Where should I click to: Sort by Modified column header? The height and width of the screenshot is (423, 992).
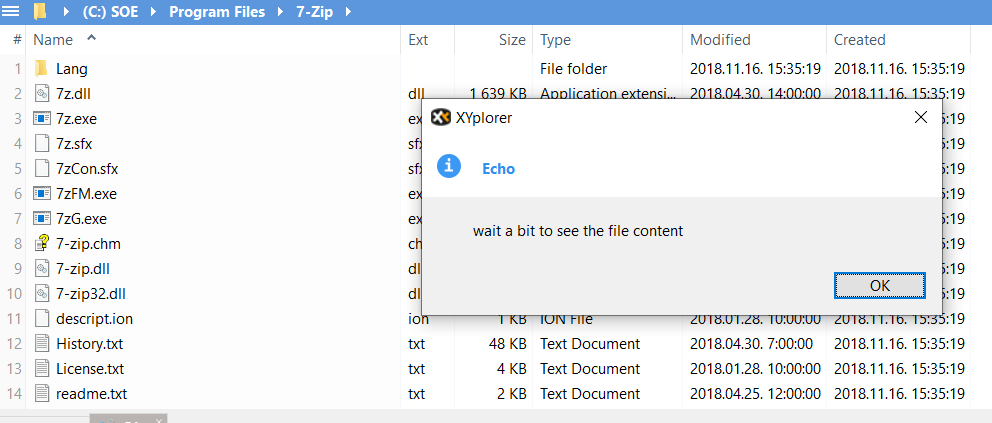click(720, 40)
